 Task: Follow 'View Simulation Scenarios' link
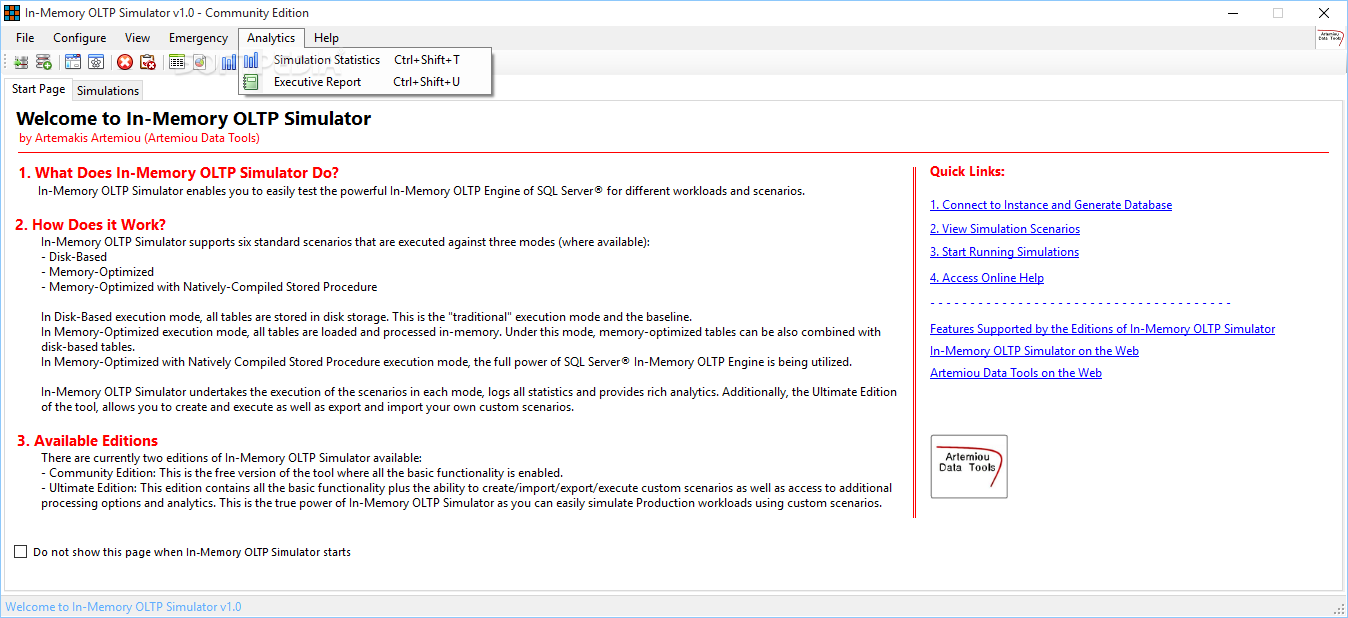(1005, 229)
